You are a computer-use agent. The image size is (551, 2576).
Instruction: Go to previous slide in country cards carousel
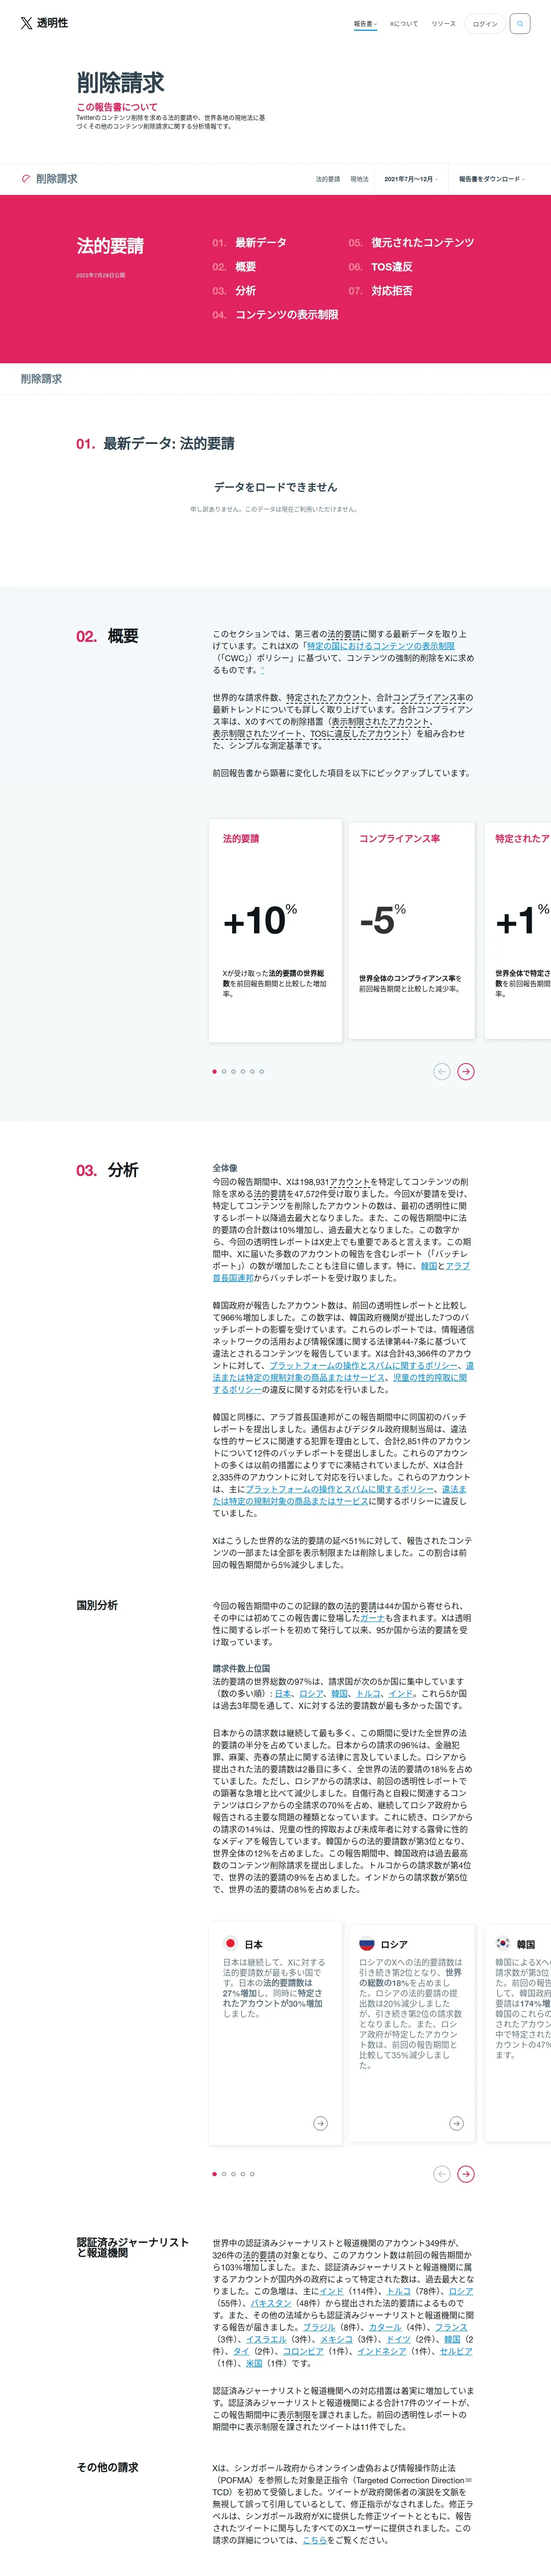click(x=442, y=2174)
